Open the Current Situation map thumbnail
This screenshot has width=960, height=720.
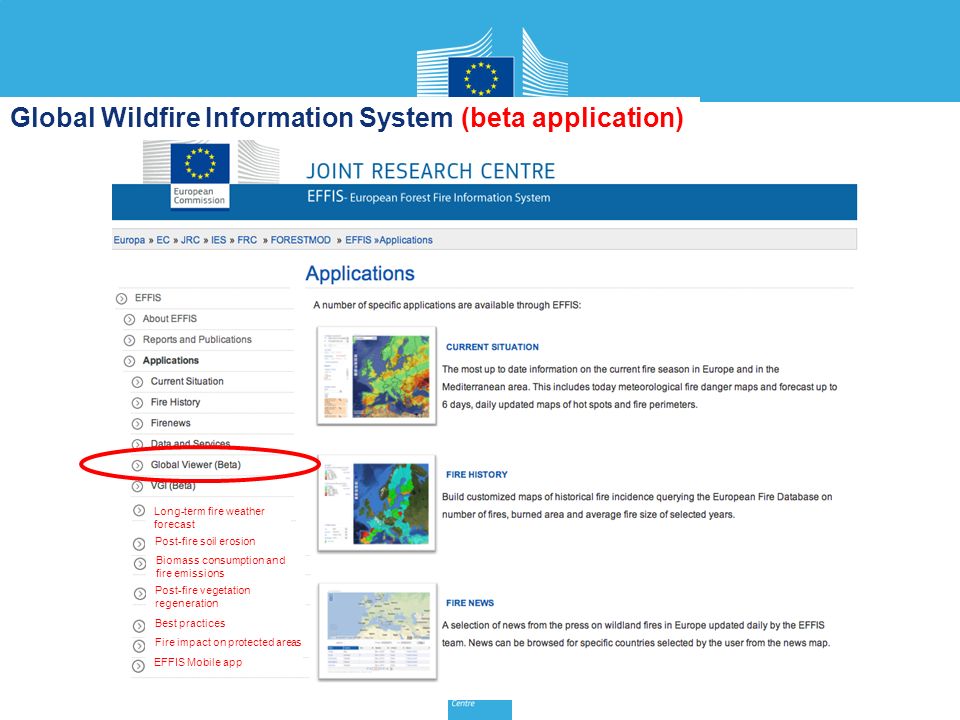[x=377, y=376]
